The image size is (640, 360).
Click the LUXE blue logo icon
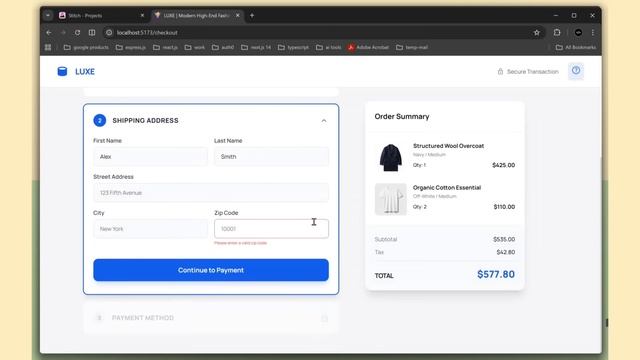[62, 71]
